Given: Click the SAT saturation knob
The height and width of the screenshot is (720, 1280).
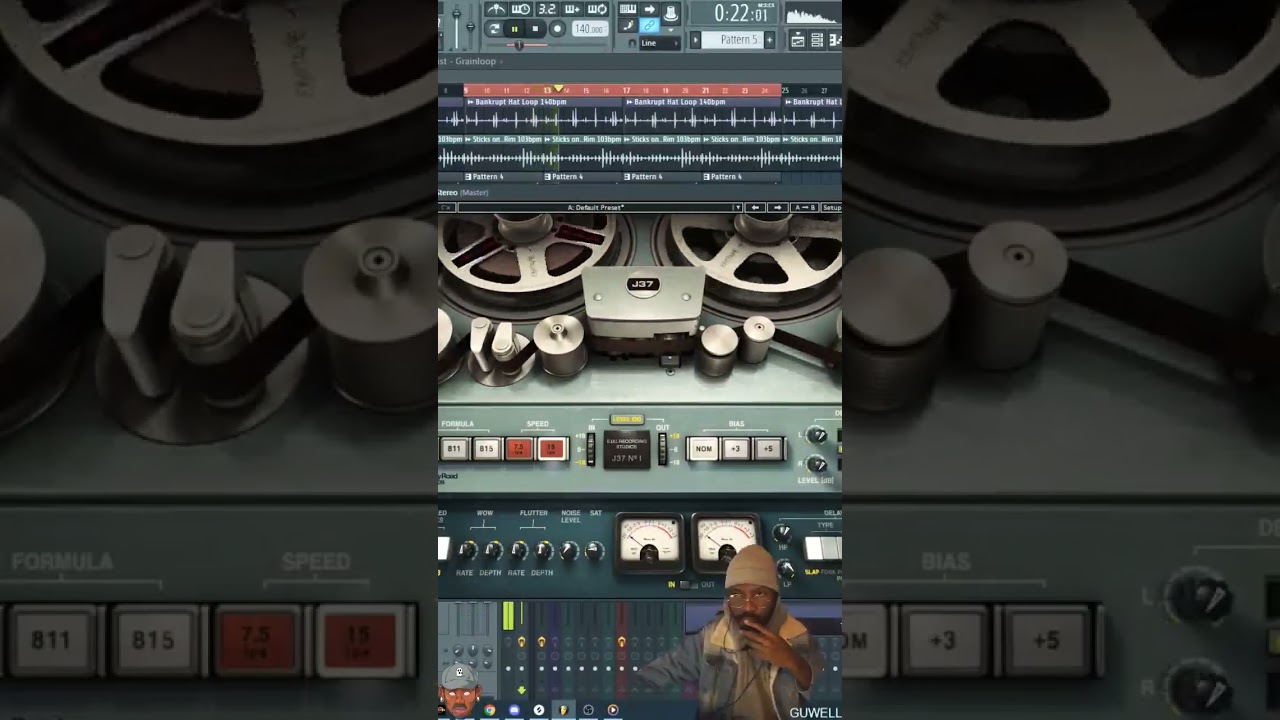Looking at the screenshot, I should (595, 550).
